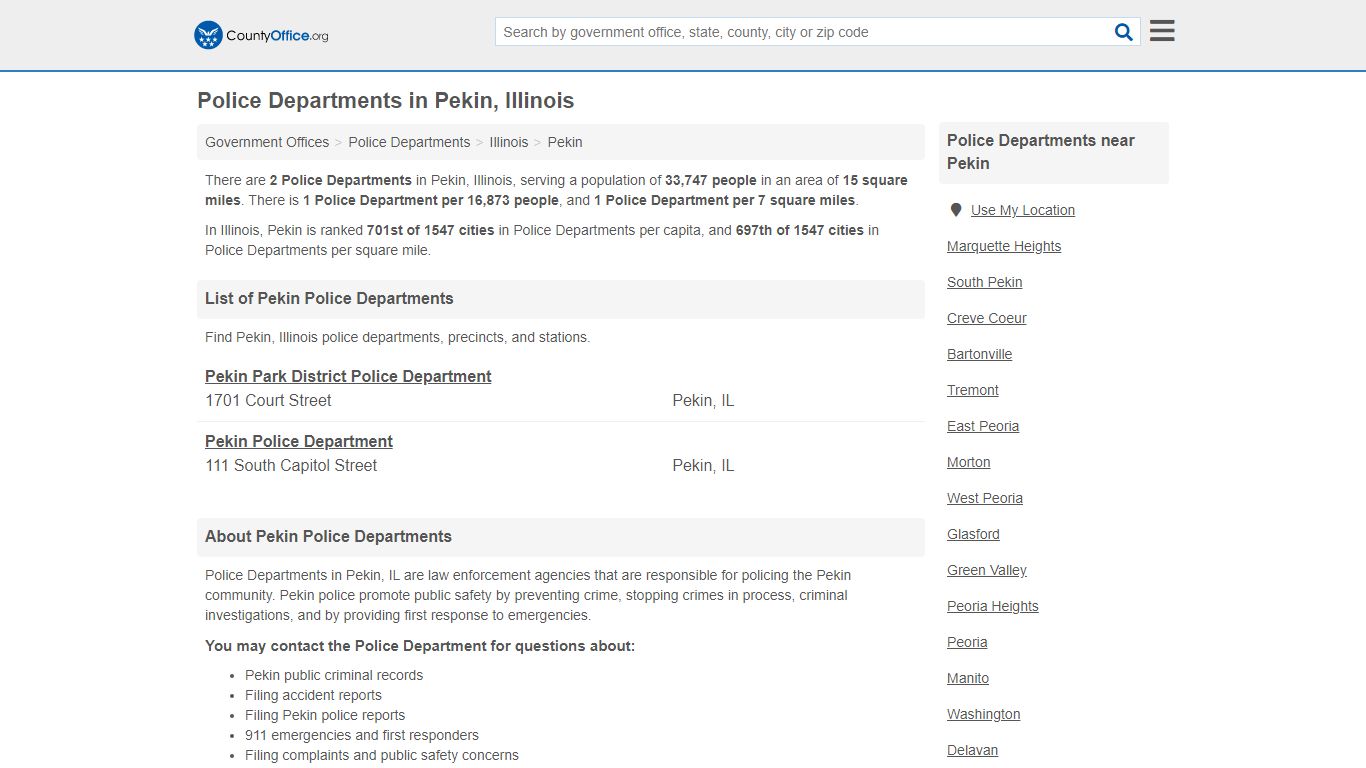Open Illinois breadcrumb link
Image resolution: width=1366 pixels, height=768 pixels.
(x=508, y=142)
